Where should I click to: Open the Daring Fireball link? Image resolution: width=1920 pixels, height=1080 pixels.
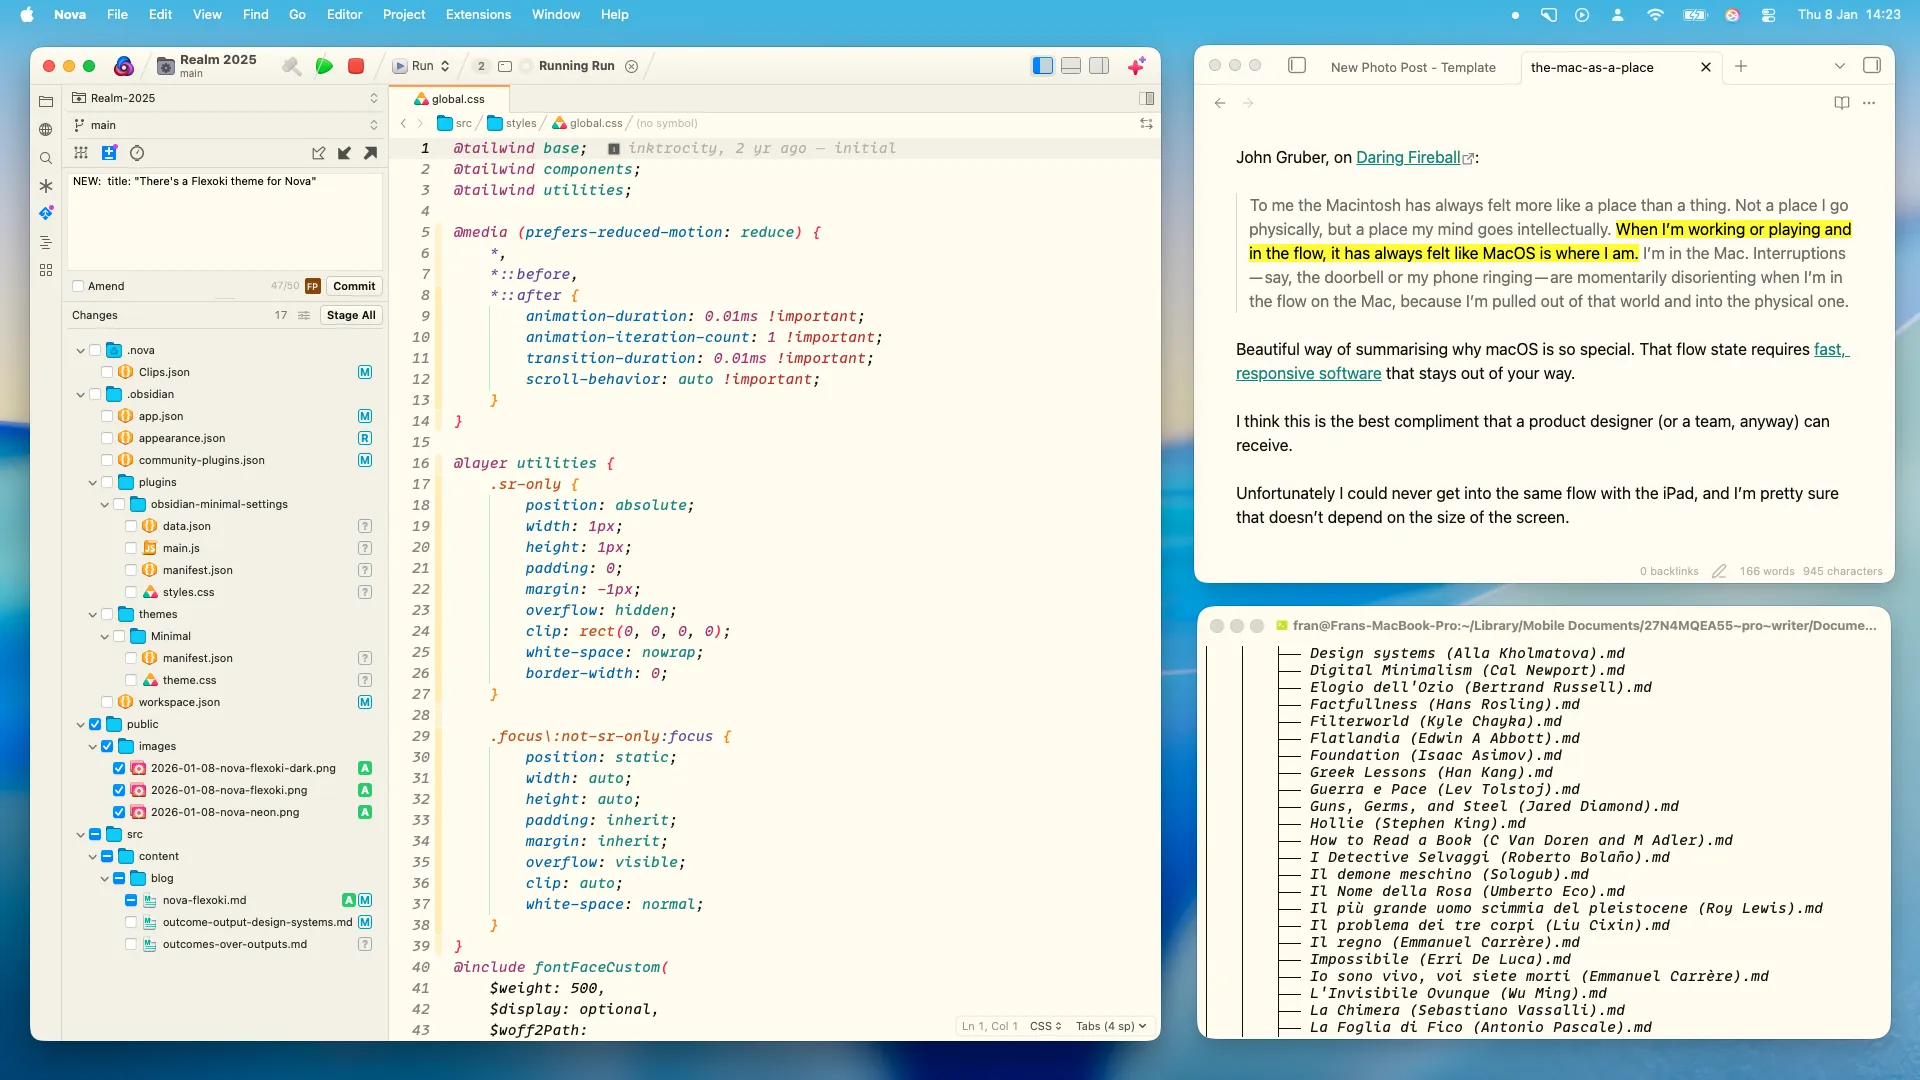coord(1408,157)
